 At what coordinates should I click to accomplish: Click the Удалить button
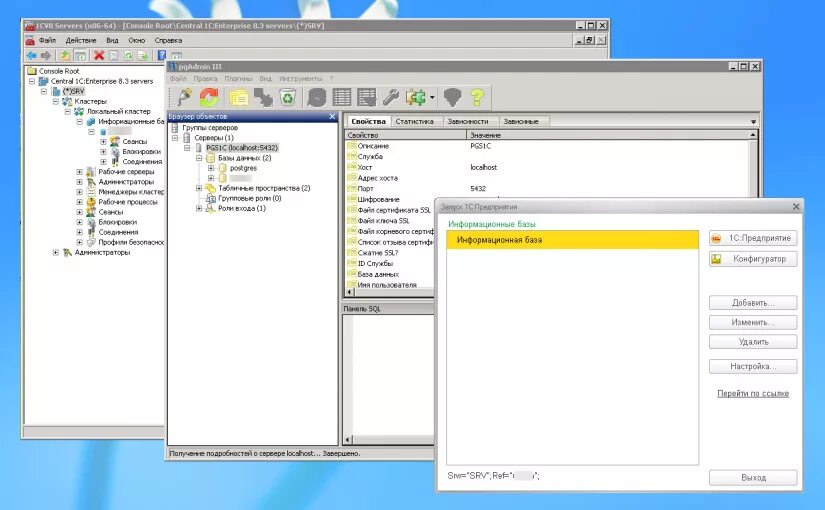tap(753, 342)
